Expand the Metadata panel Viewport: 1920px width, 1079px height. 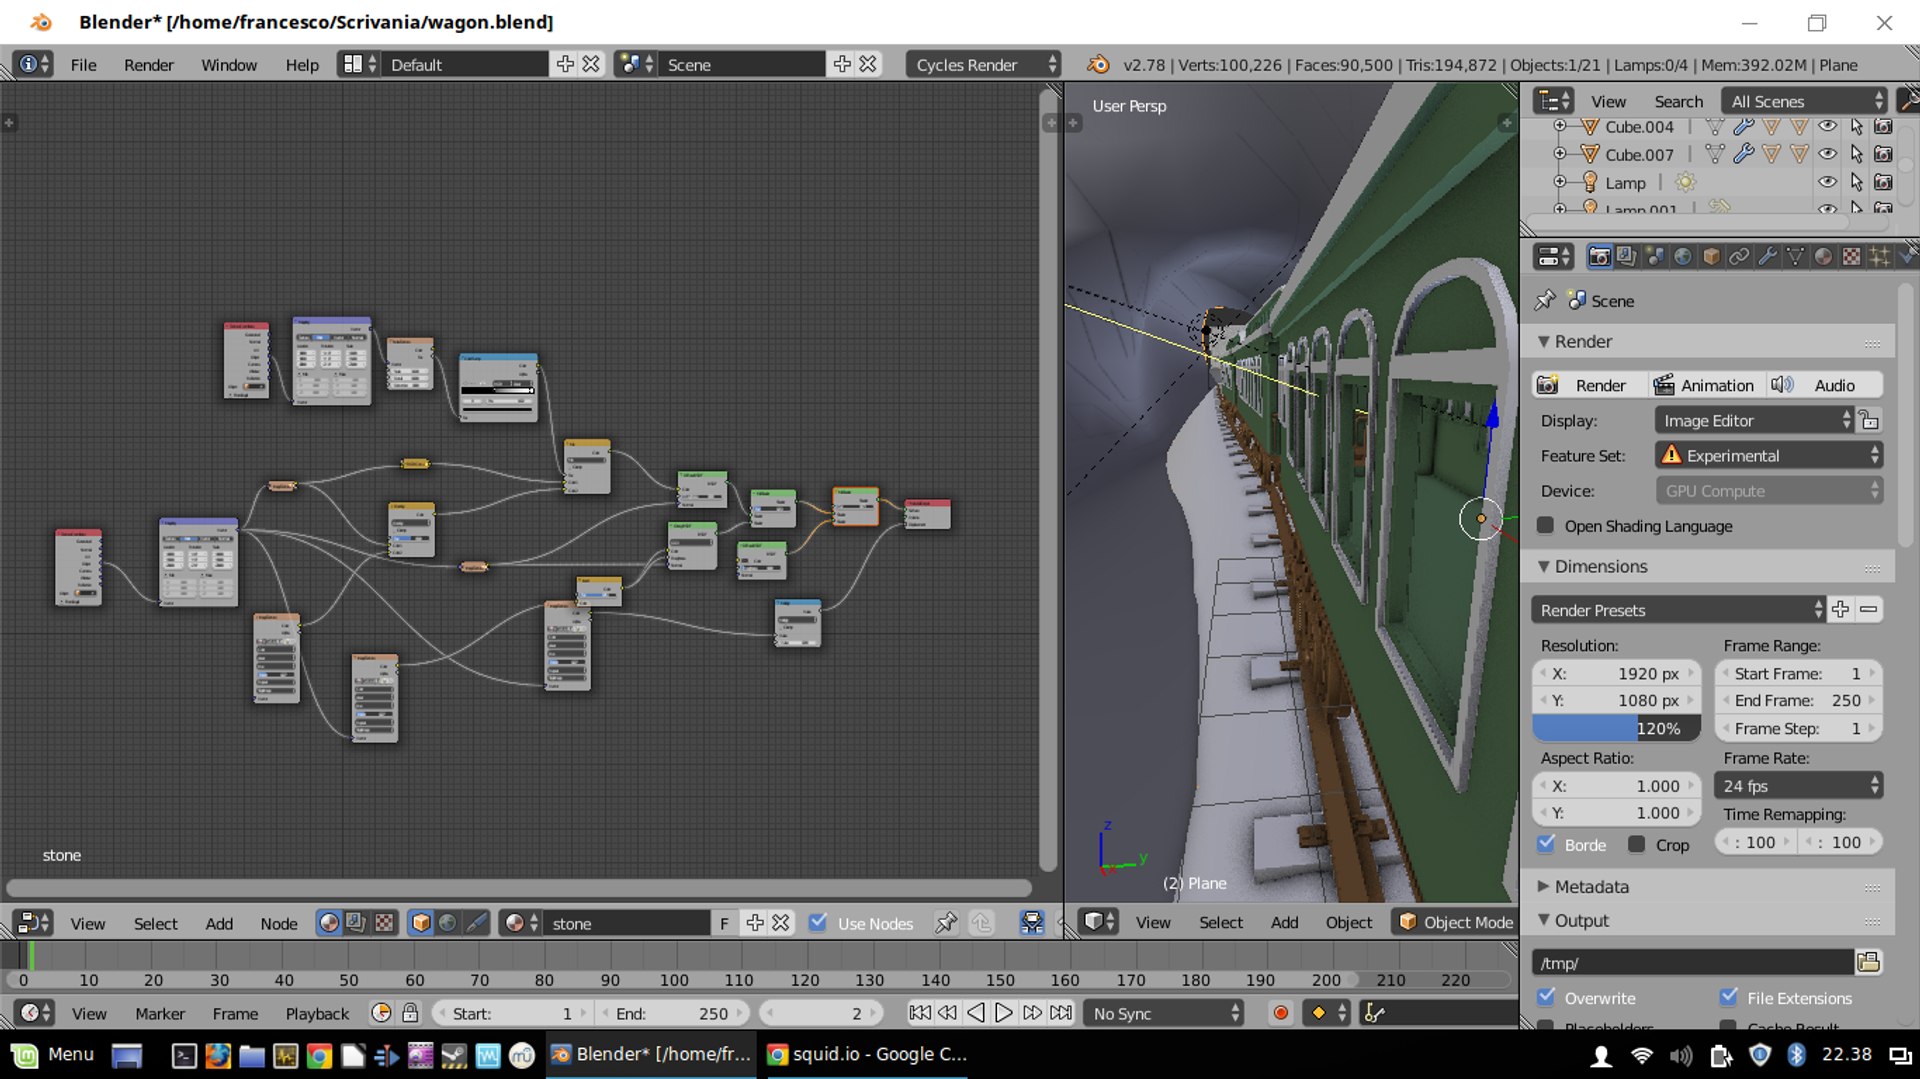tap(1544, 886)
